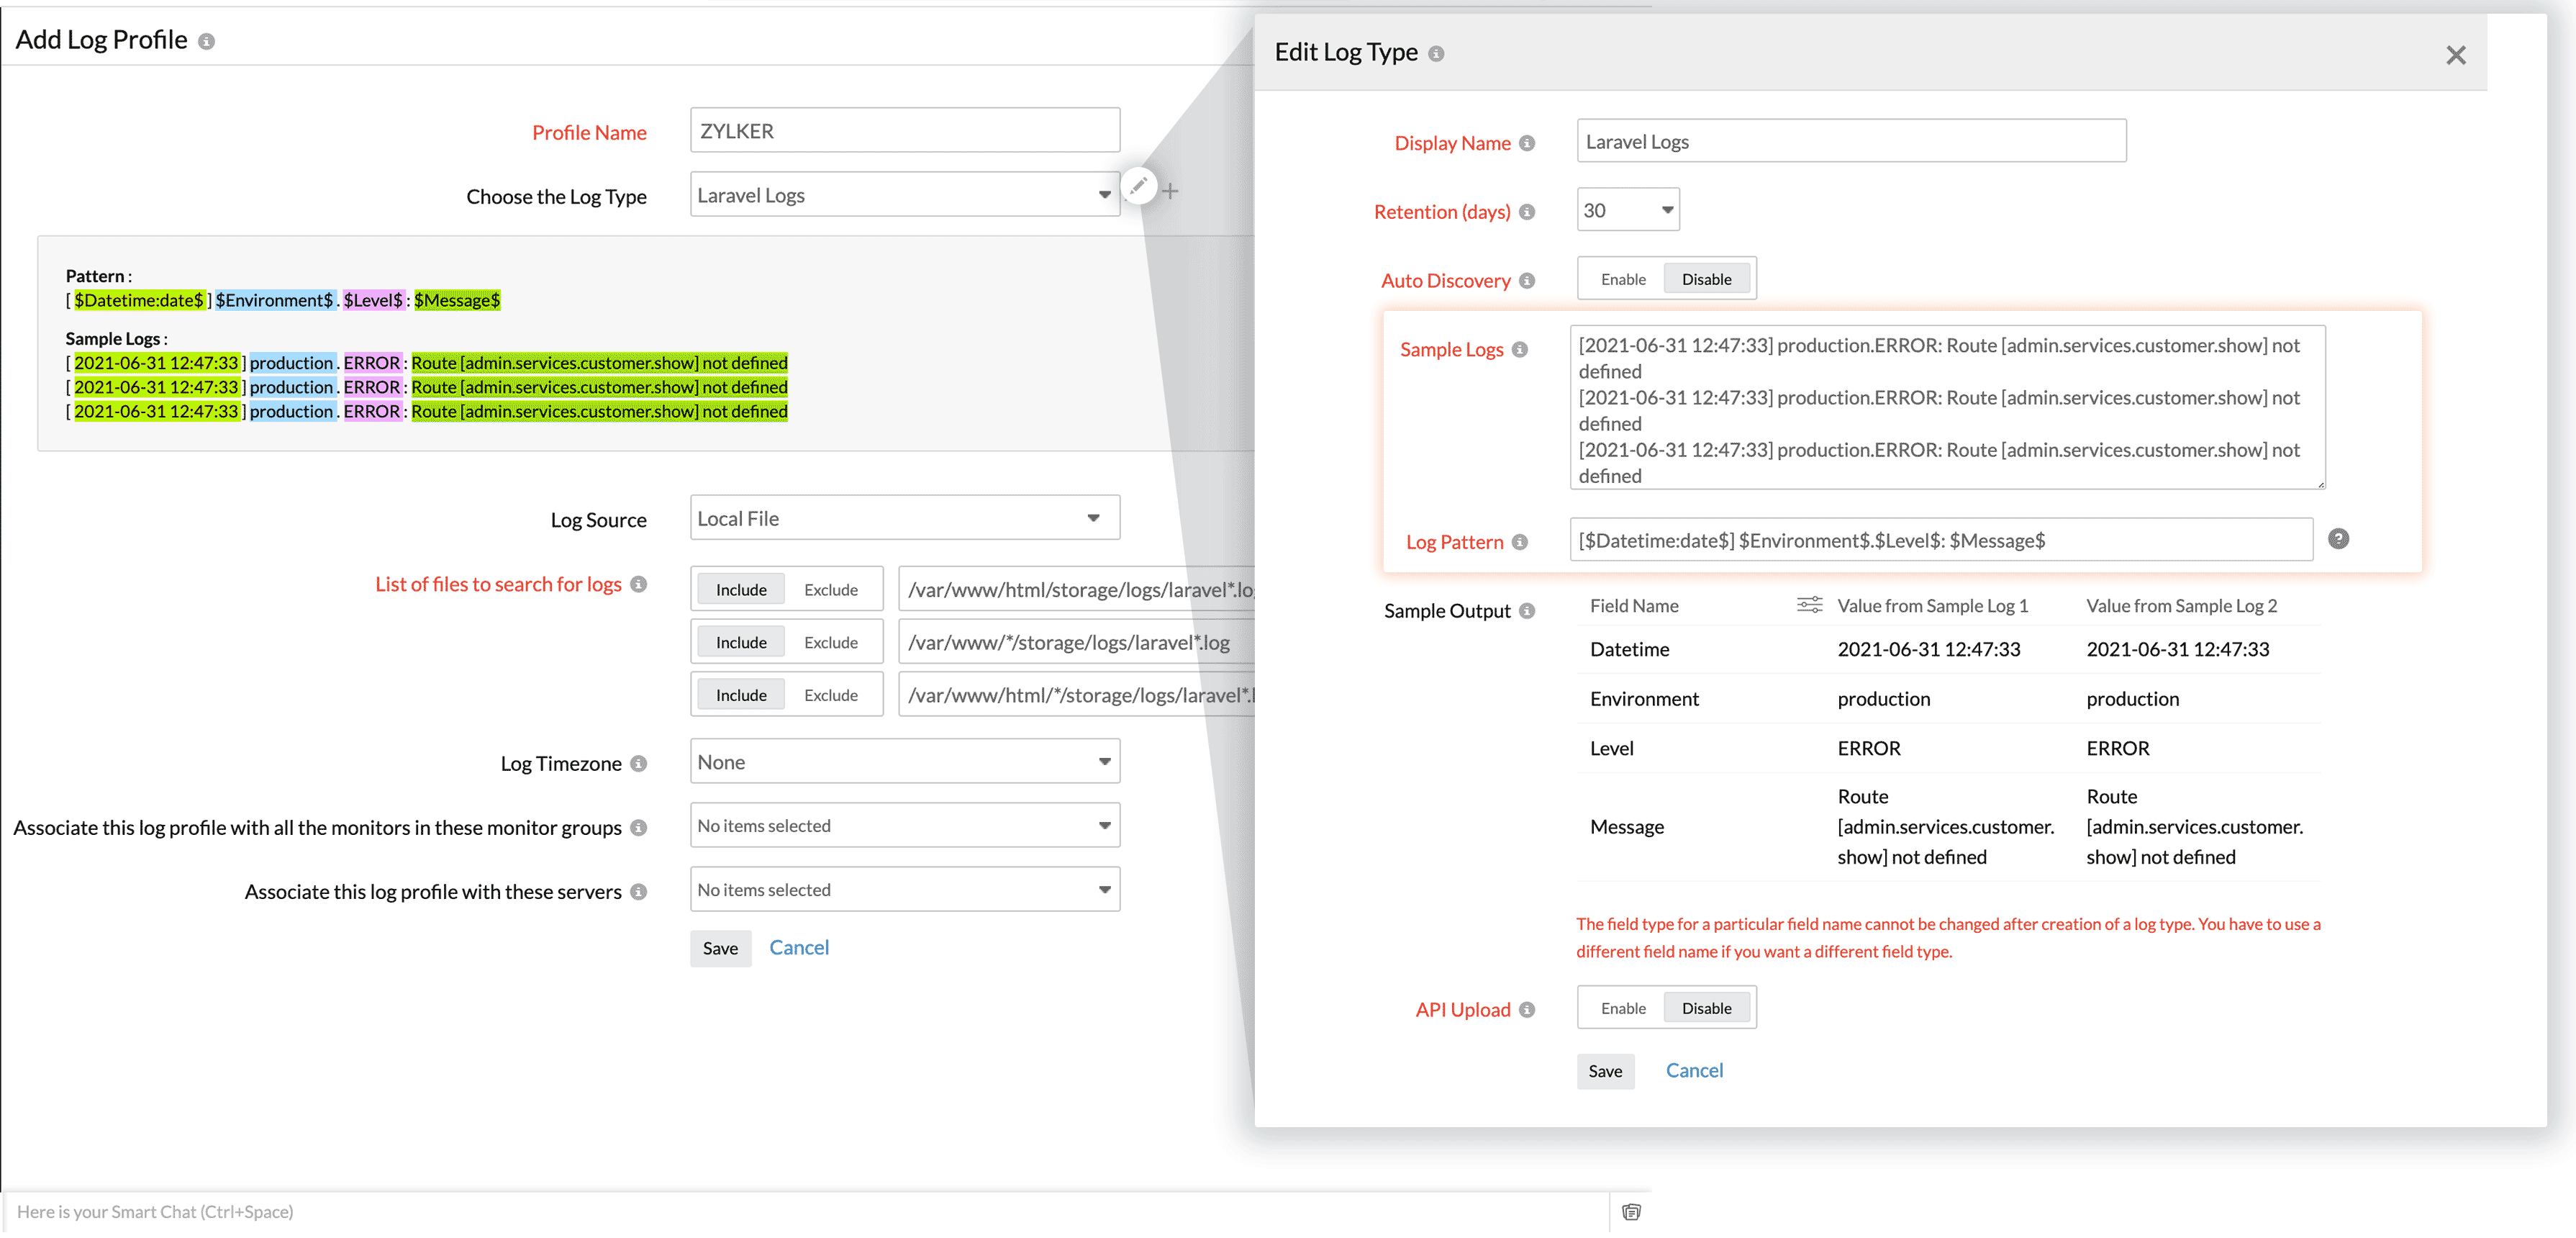
Task: Click the pencil edit log type icon
Action: tap(1138, 186)
